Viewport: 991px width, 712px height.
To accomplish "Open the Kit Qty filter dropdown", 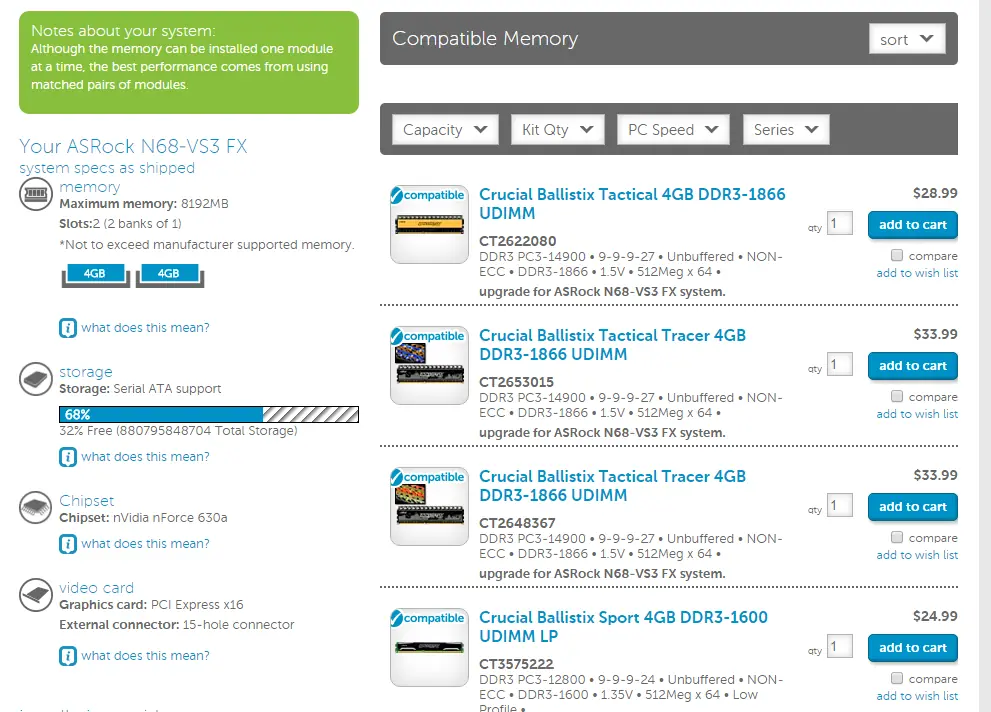I will (x=557, y=130).
